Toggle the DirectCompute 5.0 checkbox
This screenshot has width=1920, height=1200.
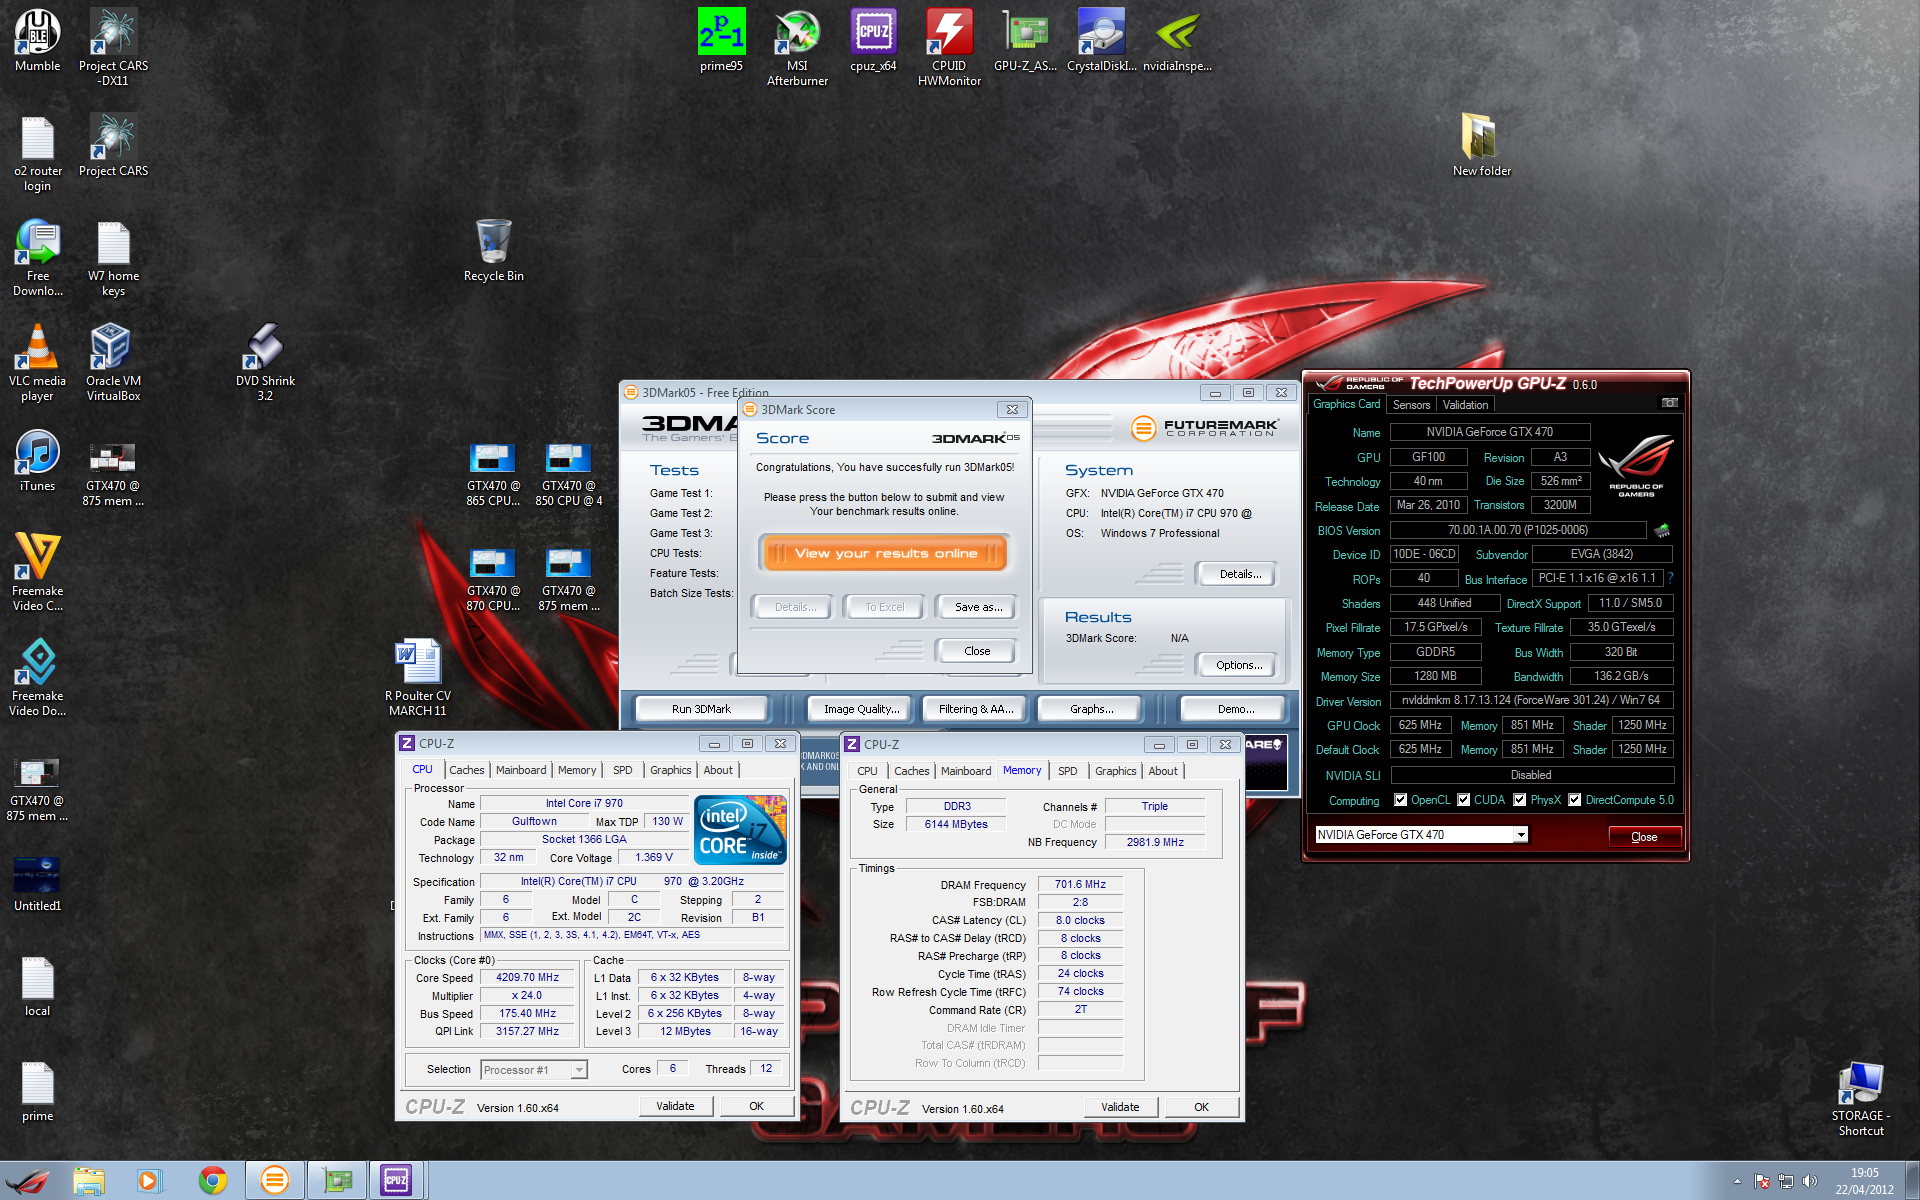pyautogui.click(x=1574, y=800)
